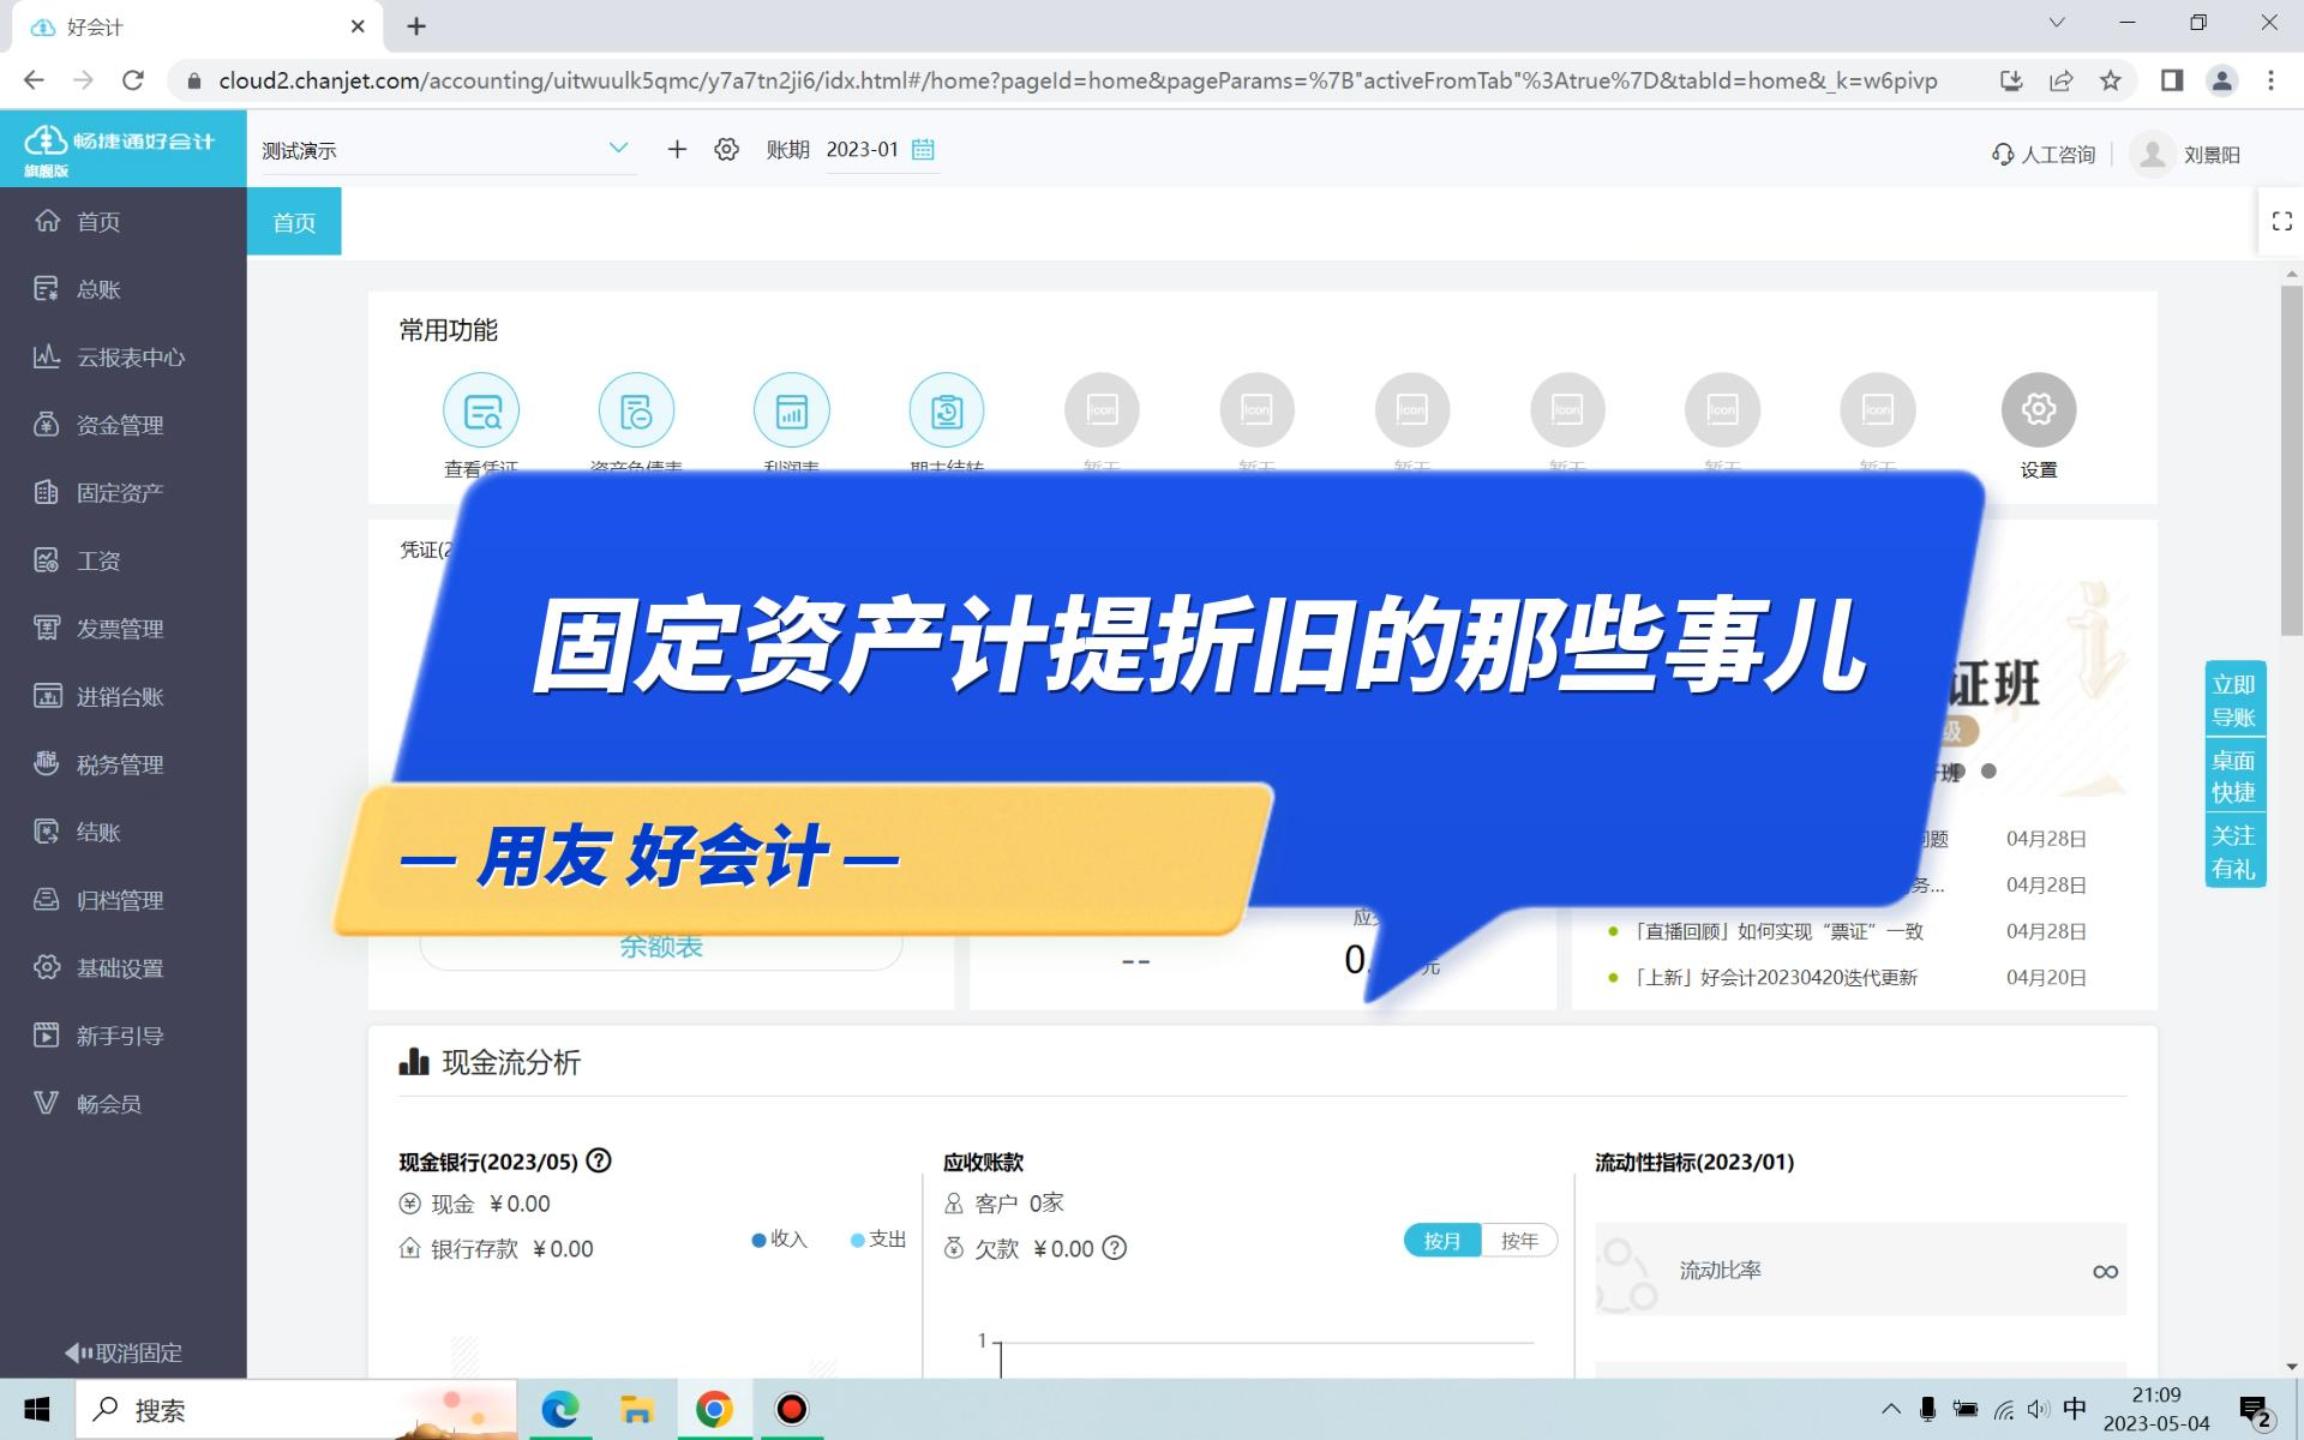Open 设置 gear in 常用功能
Image resolution: width=2304 pixels, height=1440 pixels.
pyautogui.click(x=2038, y=409)
